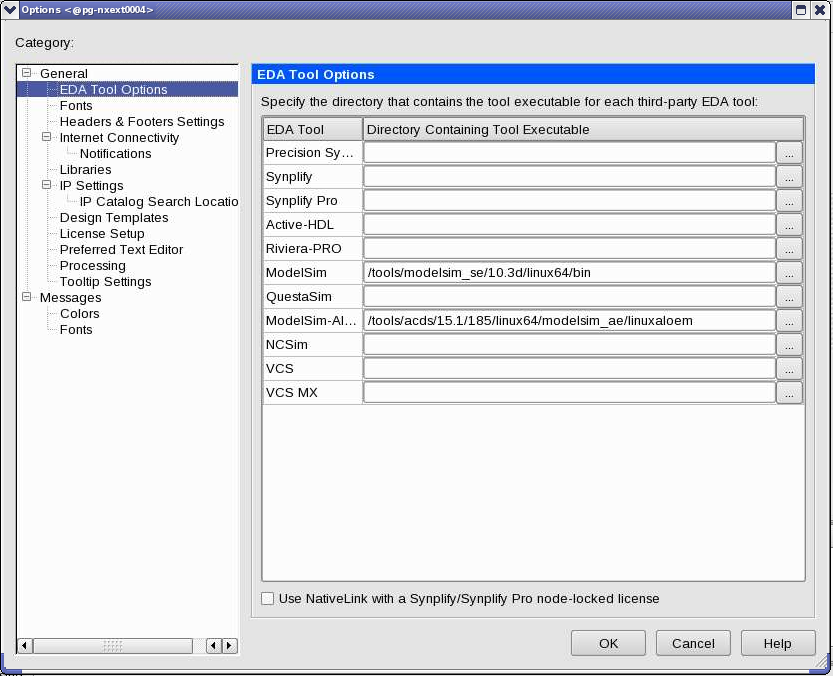Select EDA Tool Options category

point(113,89)
